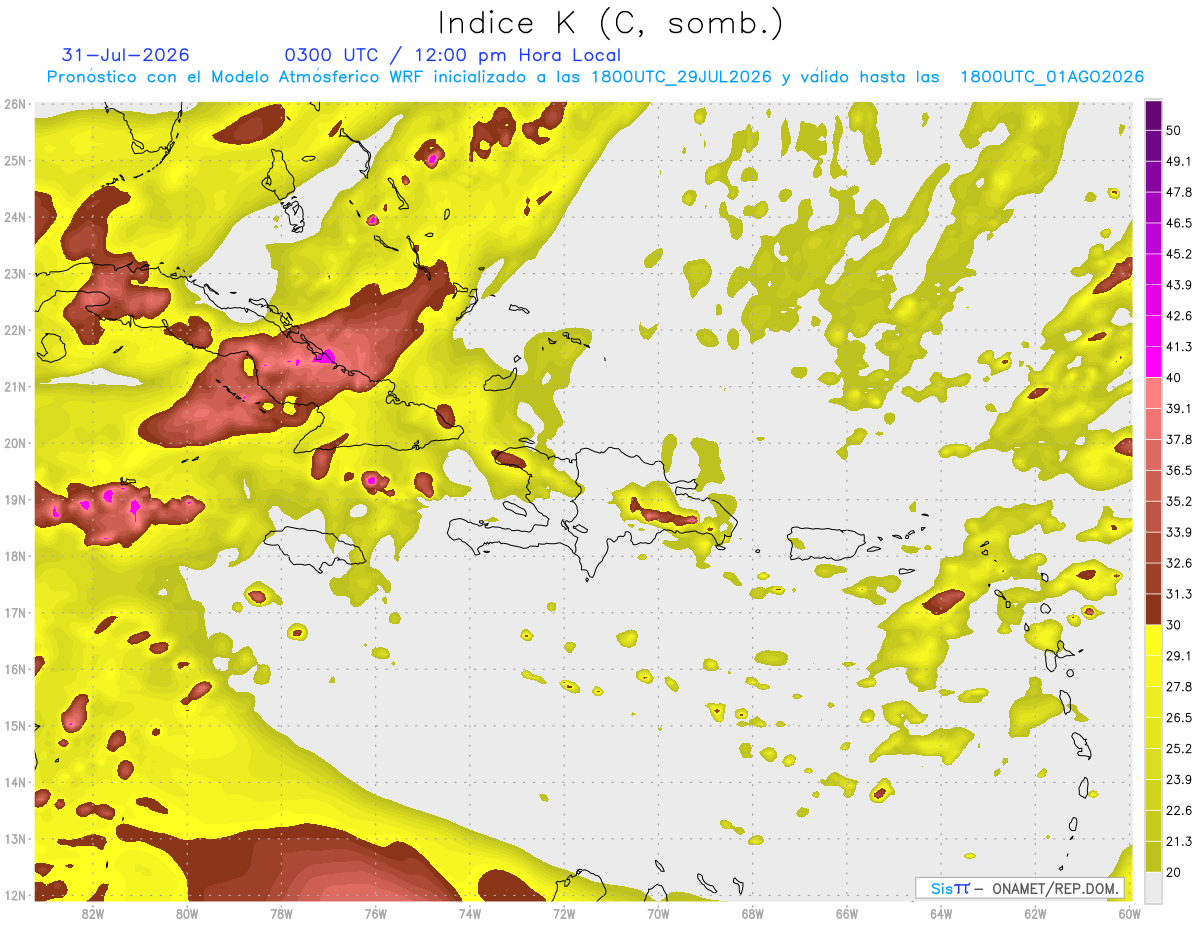Click the 24N latitude label
This screenshot has width=1200, height=927.
click(x=15, y=217)
